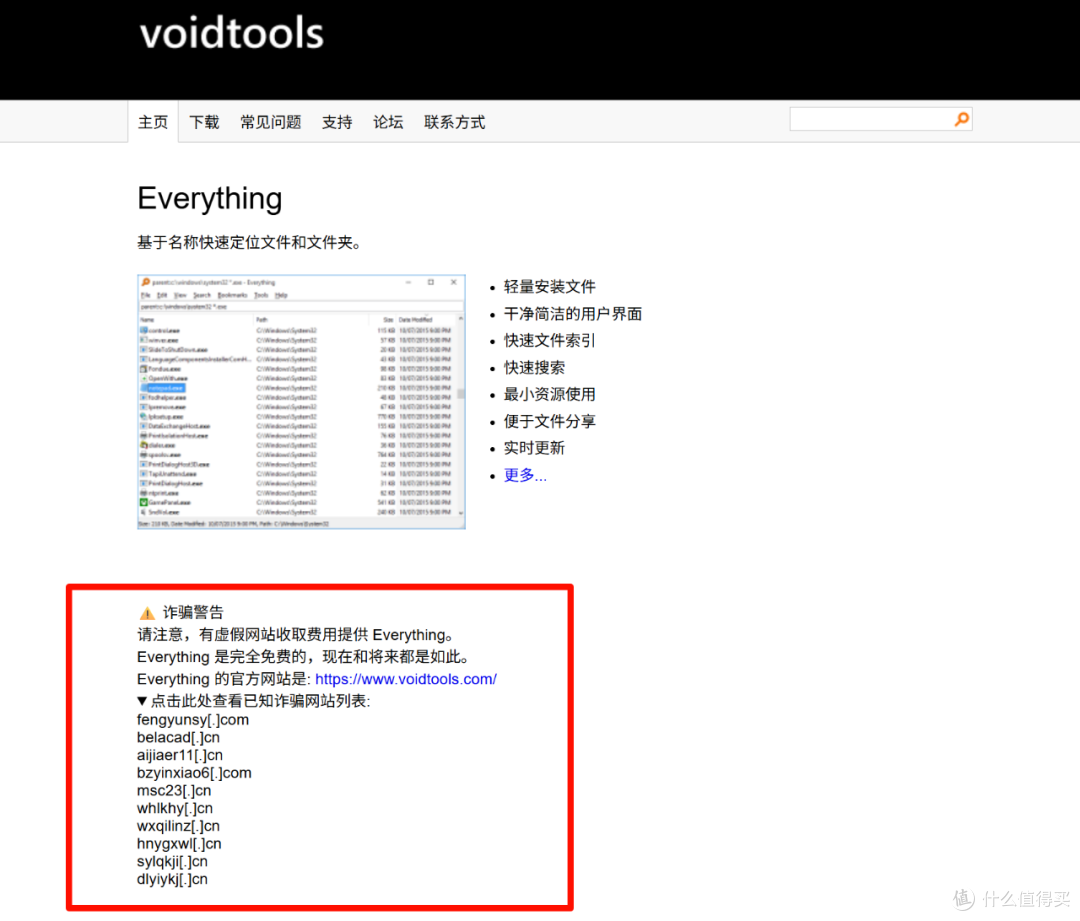Image resolution: width=1080 pixels, height=921 pixels.
Task: Follow the 更多... link
Action: (x=525, y=475)
